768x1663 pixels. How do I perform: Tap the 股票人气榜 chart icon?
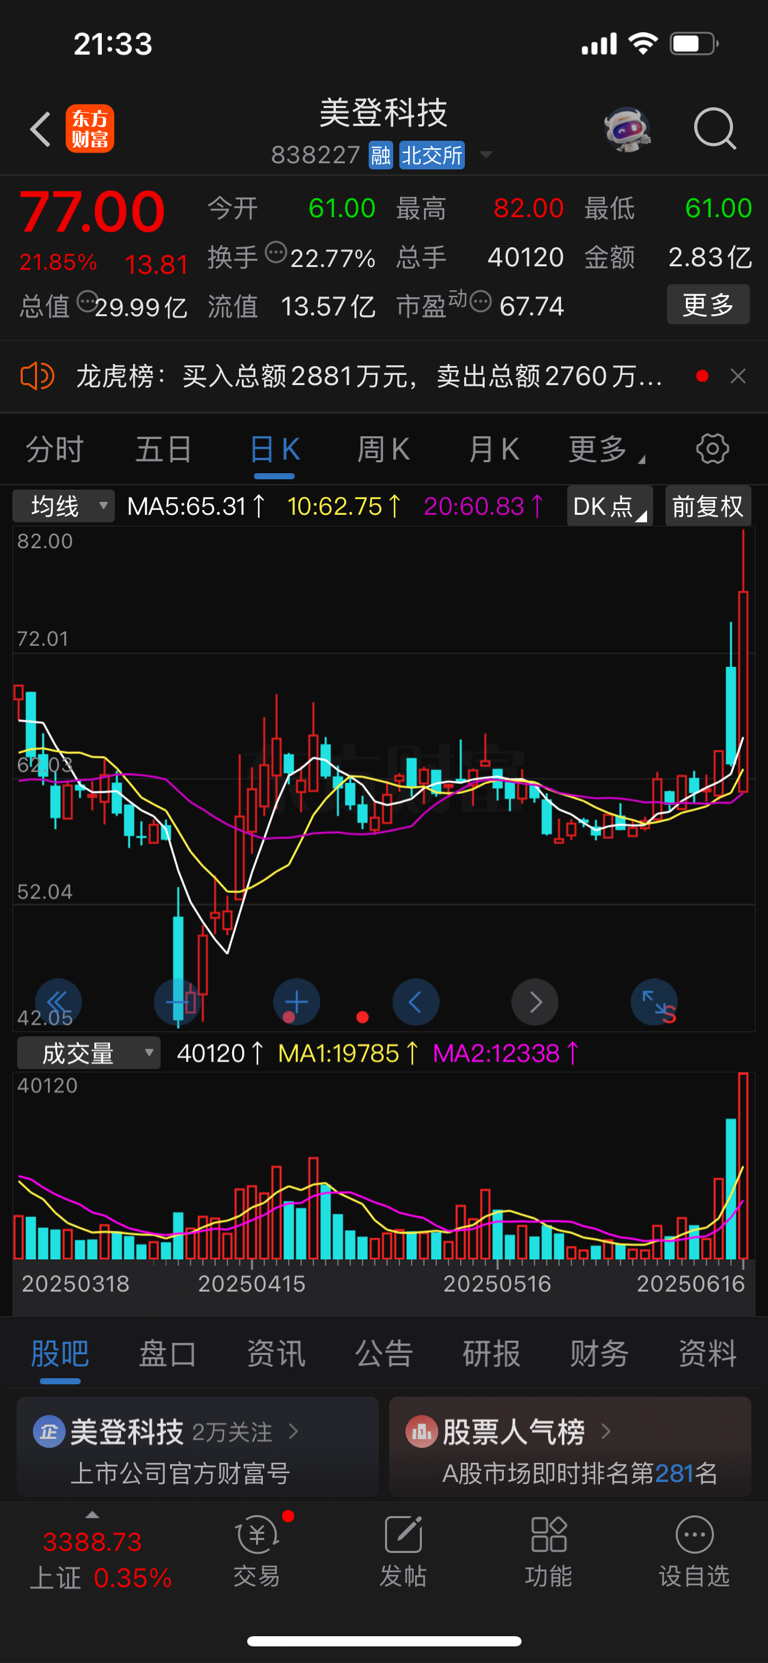tap(421, 1432)
